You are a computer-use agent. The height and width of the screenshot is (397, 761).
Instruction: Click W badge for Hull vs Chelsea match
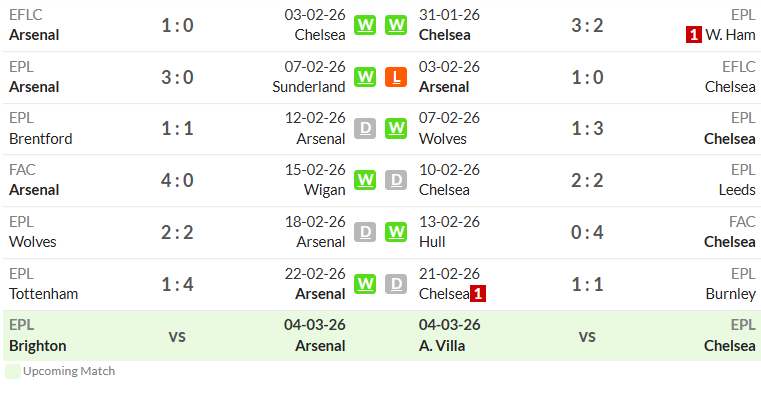coord(396,232)
